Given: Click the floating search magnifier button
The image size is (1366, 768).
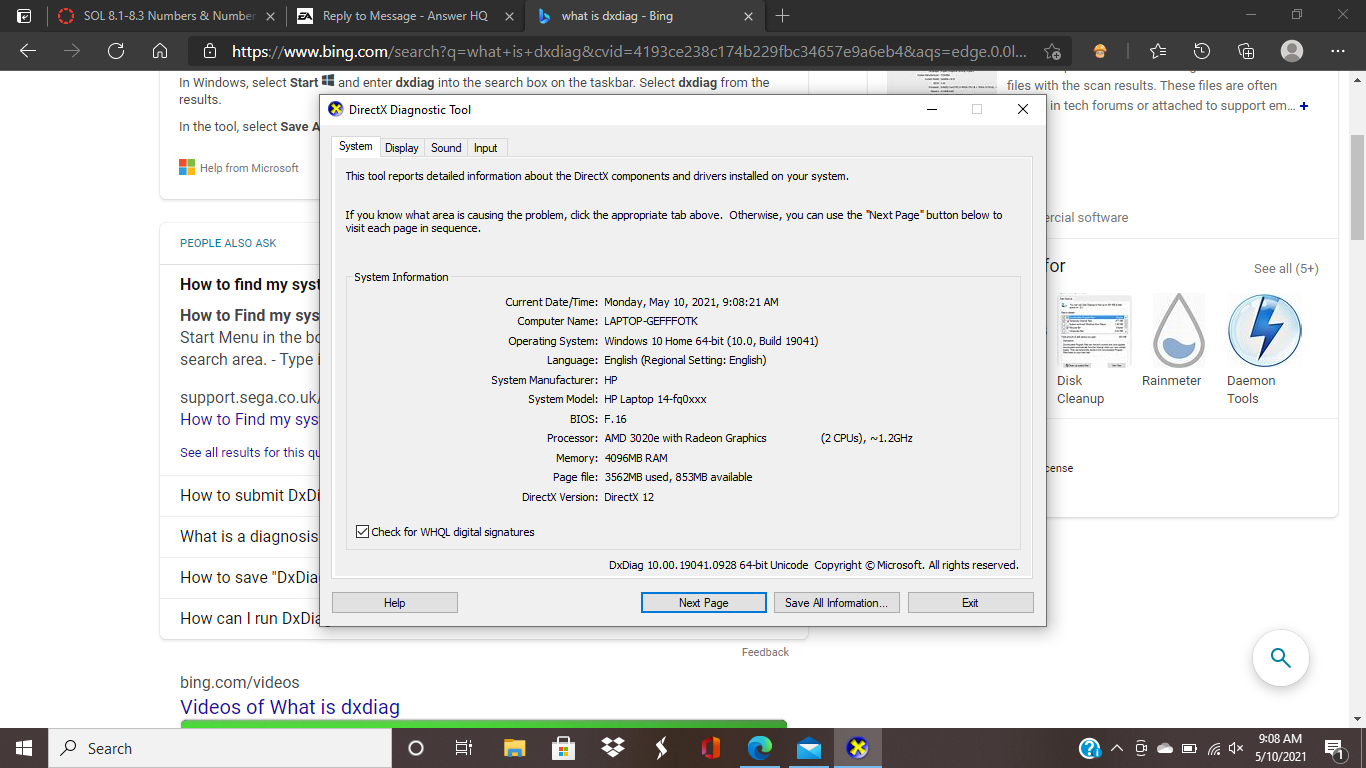Looking at the screenshot, I should (1280, 658).
